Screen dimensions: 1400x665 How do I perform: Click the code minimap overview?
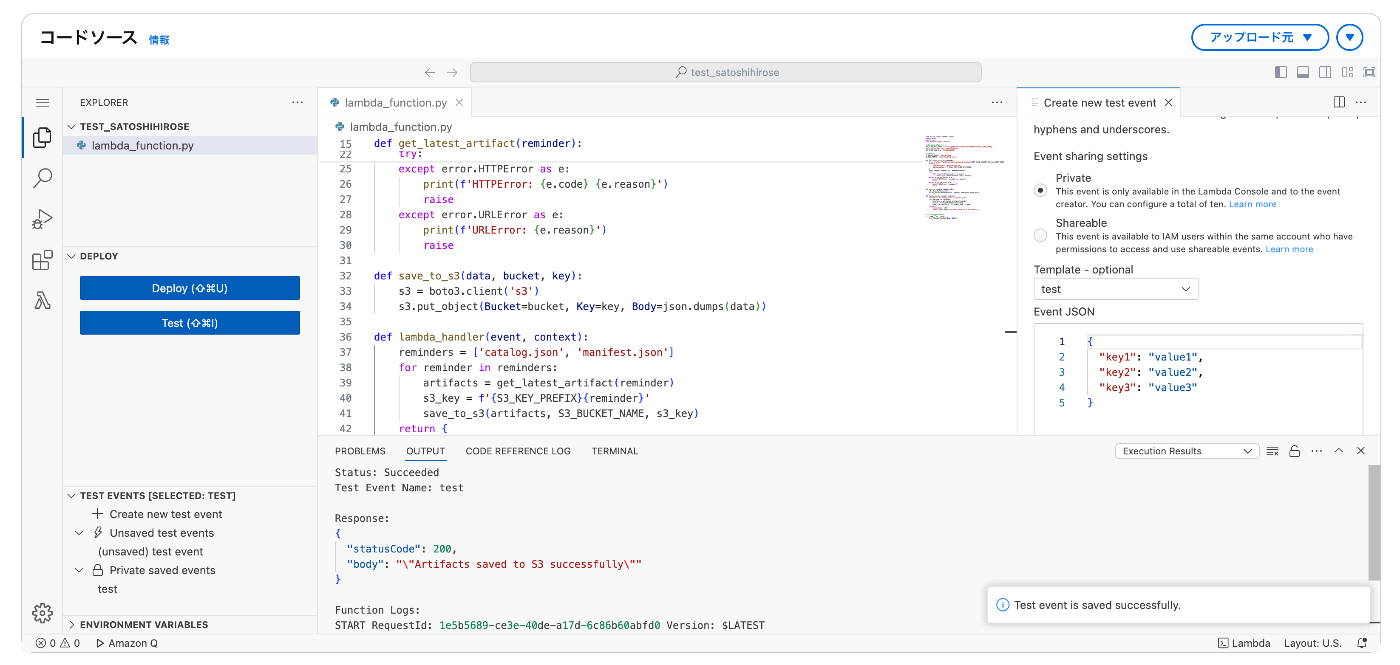tap(964, 177)
